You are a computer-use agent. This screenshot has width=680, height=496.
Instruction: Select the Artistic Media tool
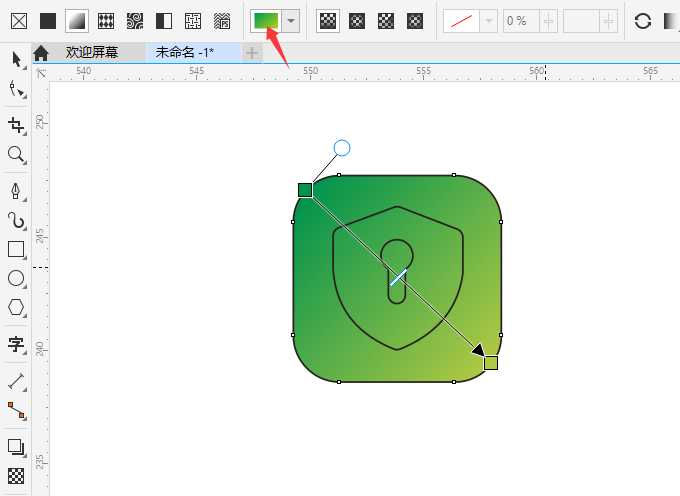pyautogui.click(x=16, y=220)
